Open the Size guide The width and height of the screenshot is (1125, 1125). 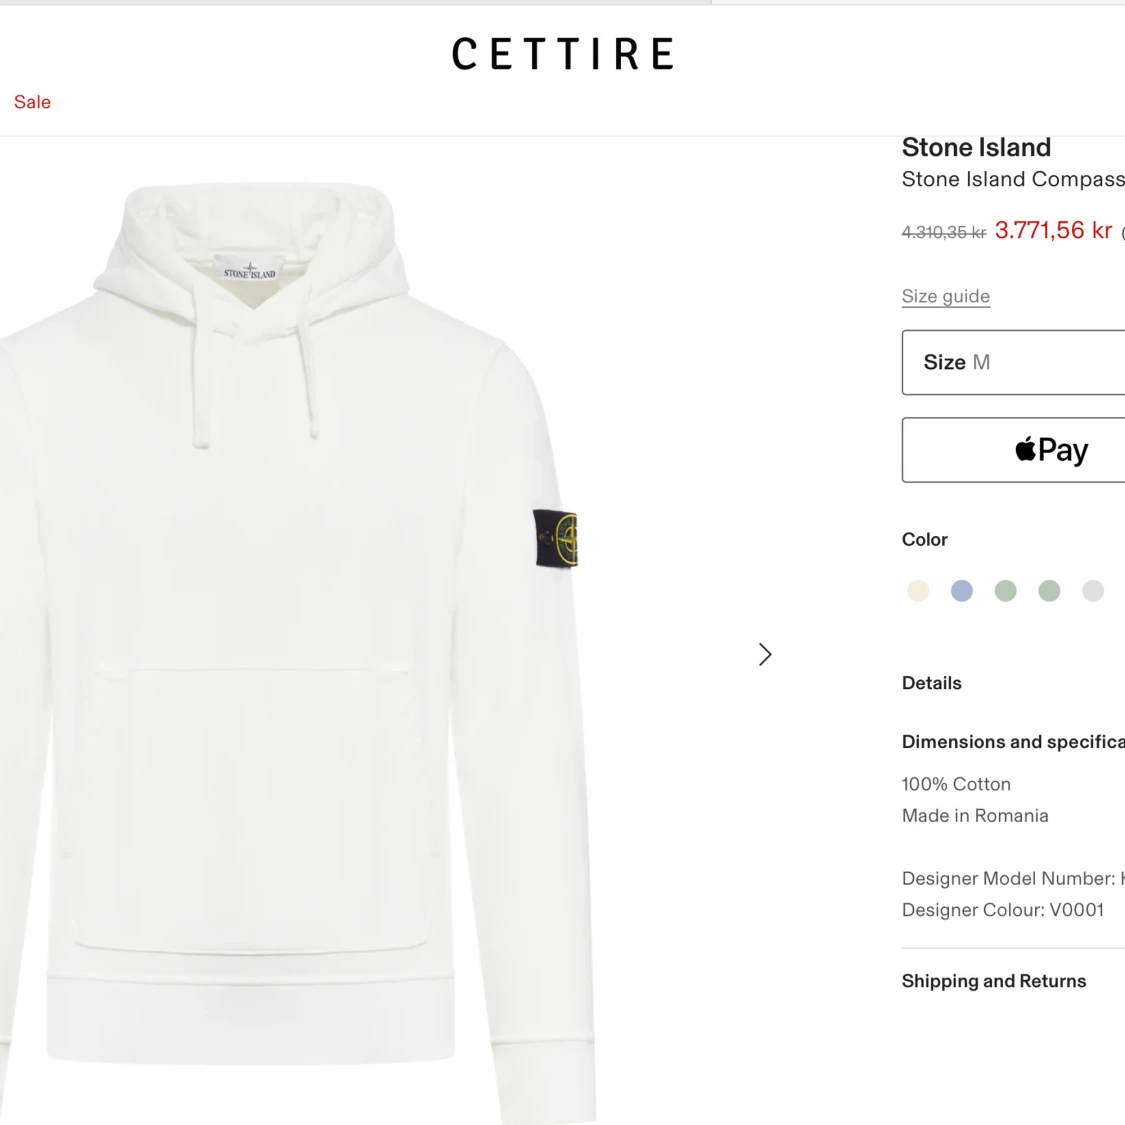pyautogui.click(x=945, y=296)
